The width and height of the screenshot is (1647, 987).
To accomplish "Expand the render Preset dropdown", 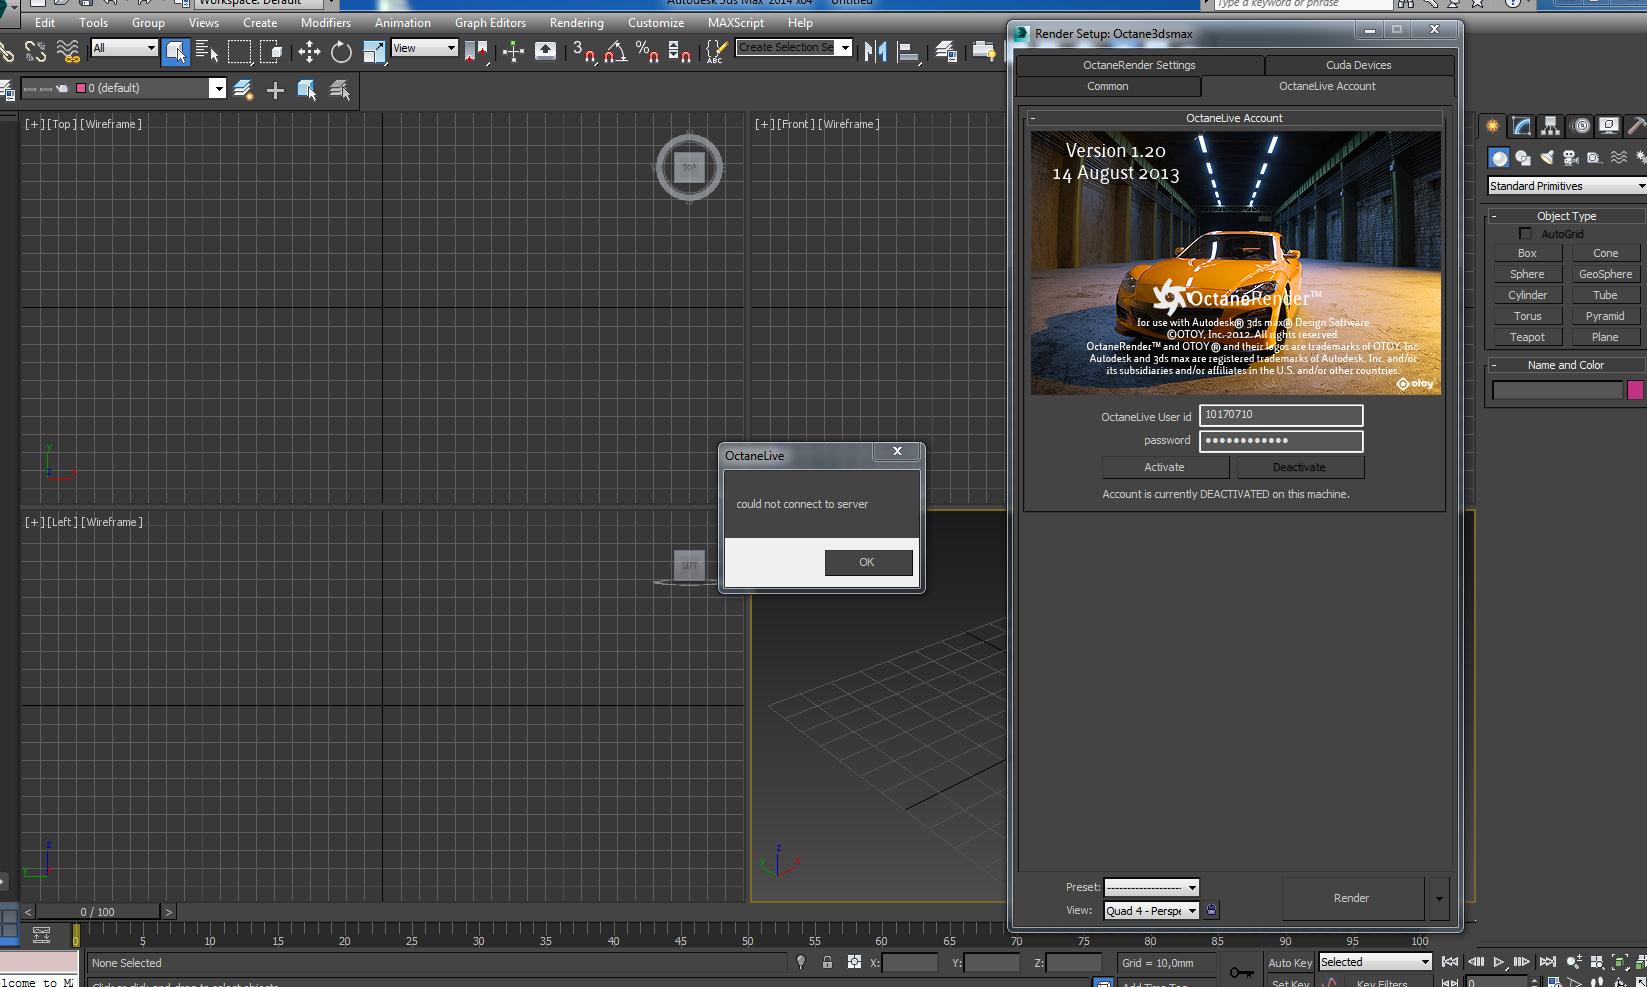I will (1151, 887).
